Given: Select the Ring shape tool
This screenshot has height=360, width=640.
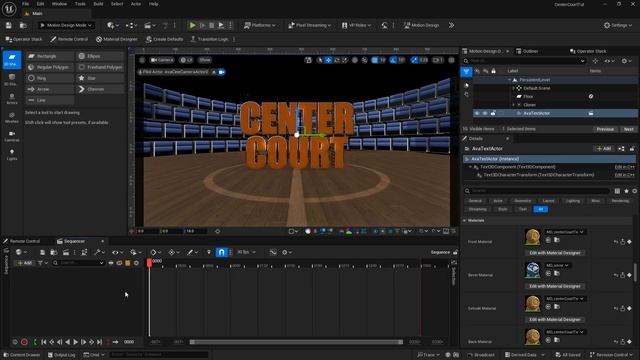Looking at the screenshot, I should point(50,78).
